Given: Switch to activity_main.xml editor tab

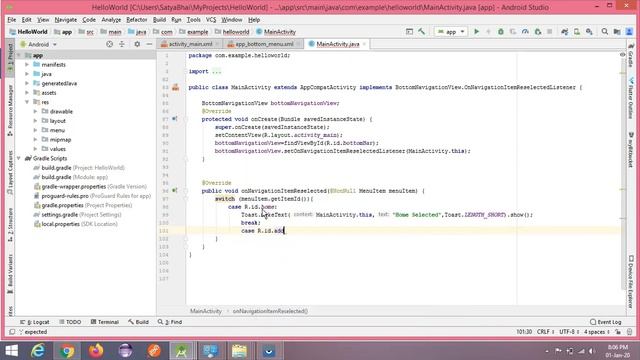Looking at the screenshot, I should (x=190, y=44).
